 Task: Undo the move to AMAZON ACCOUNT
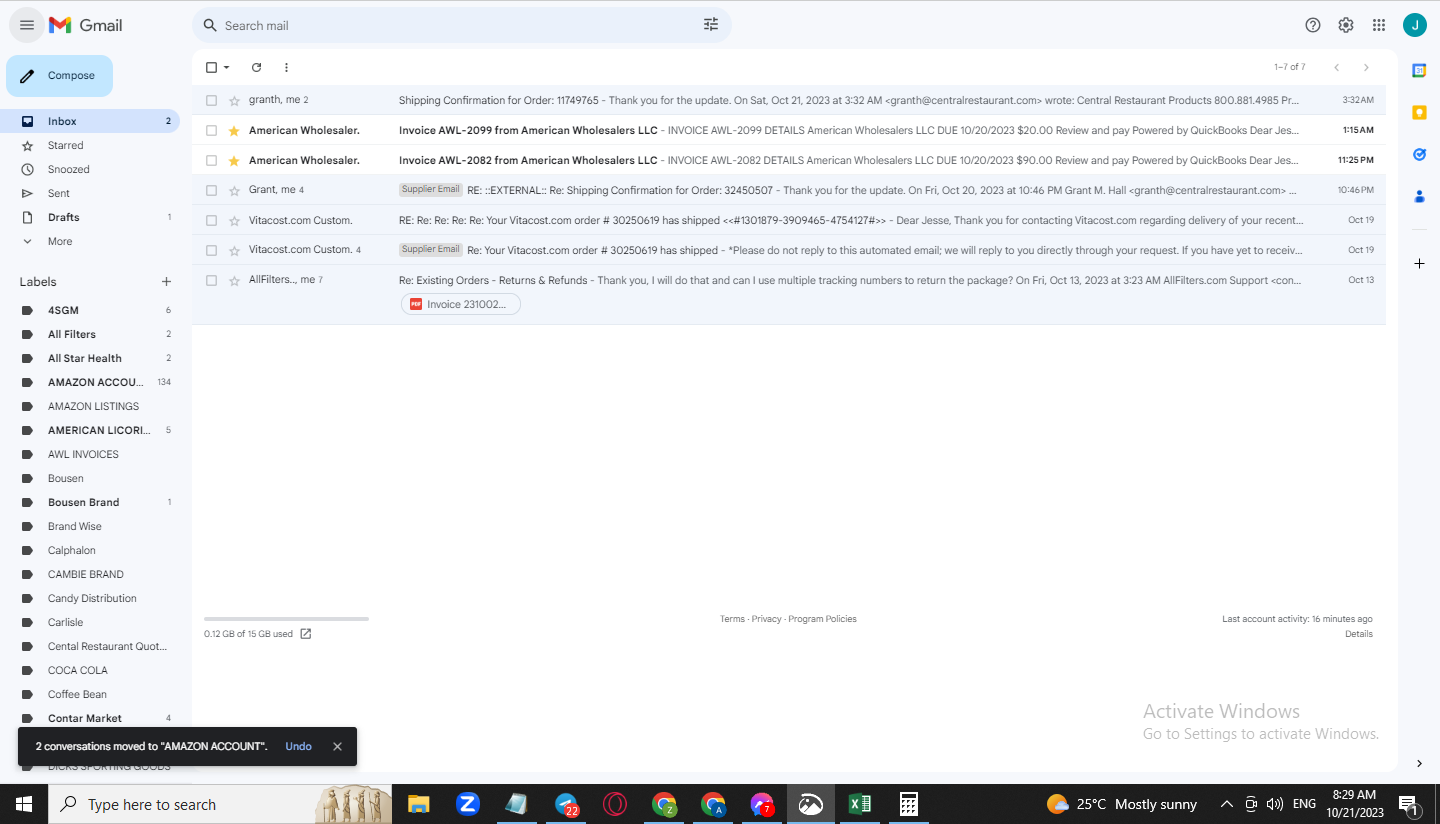(298, 746)
